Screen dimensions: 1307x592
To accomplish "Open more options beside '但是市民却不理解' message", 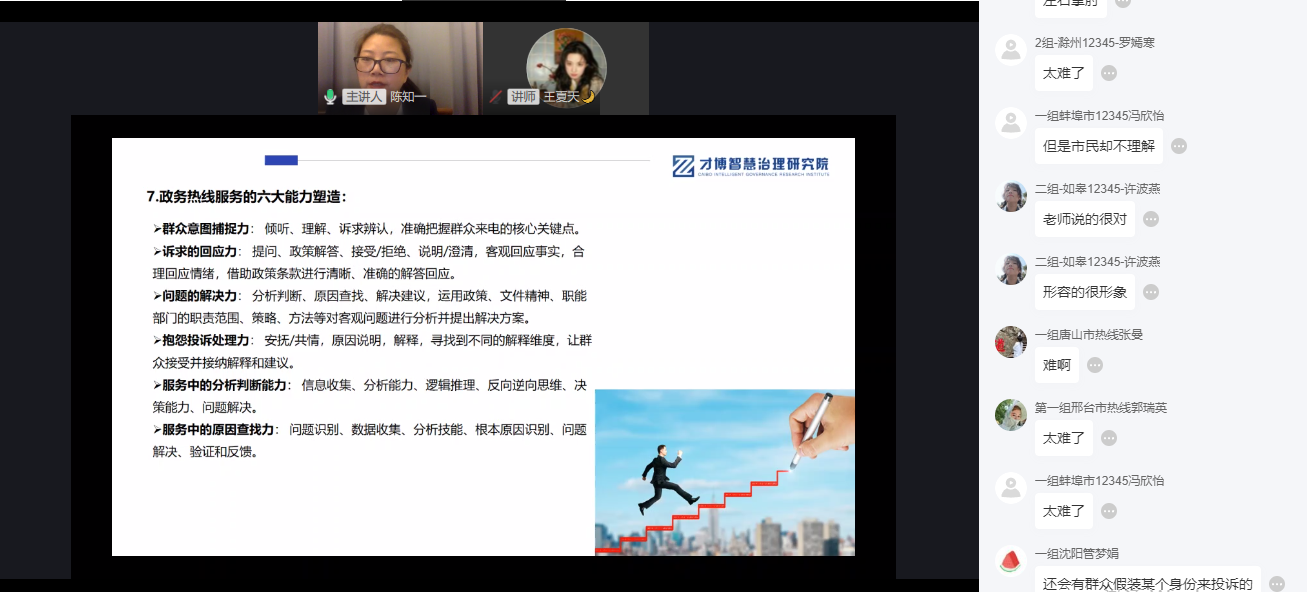I will tap(1179, 146).
